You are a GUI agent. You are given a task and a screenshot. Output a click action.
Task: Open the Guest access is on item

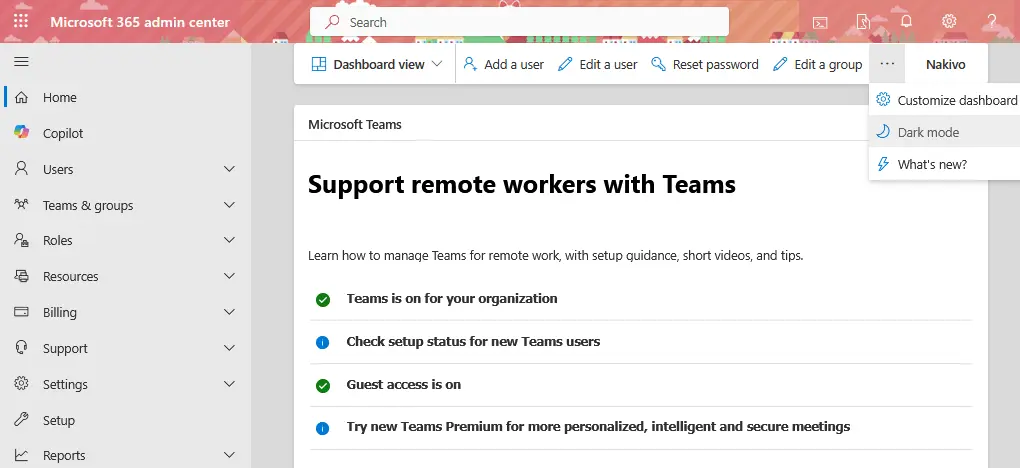tap(403, 385)
